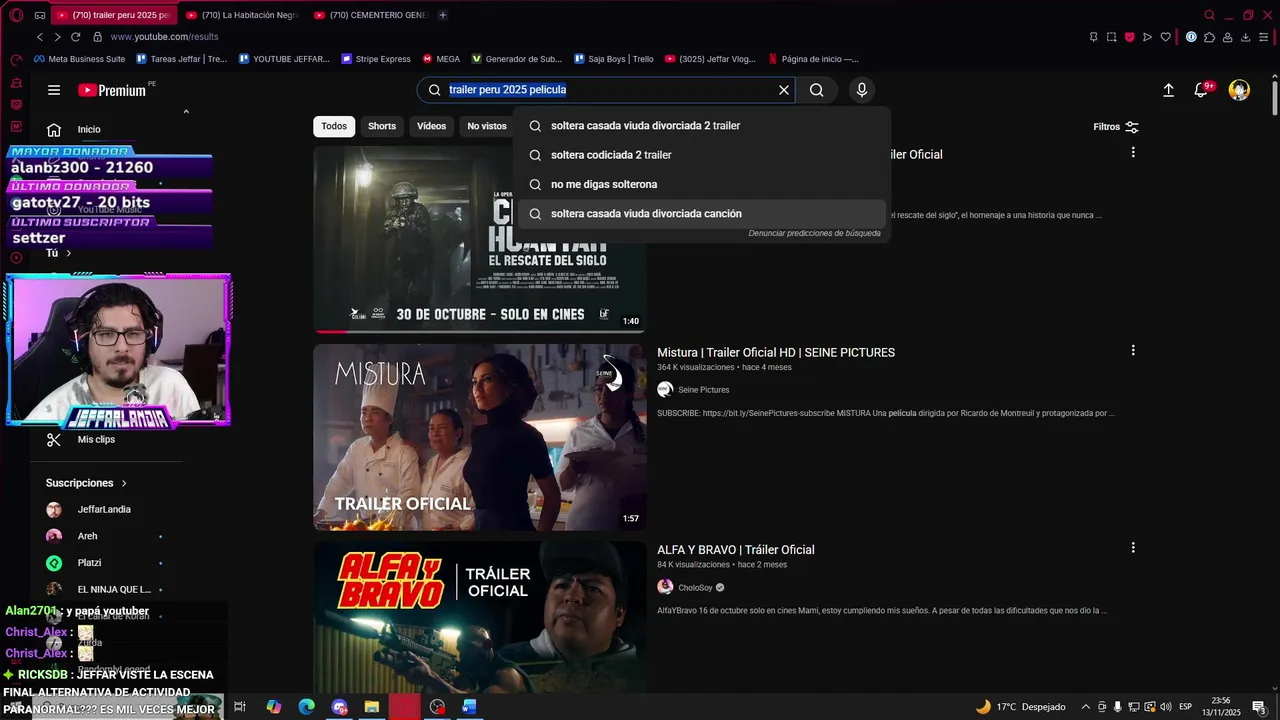Toggle YouTube hamburger guide menu
This screenshot has width=1280, height=720.
click(x=54, y=90)
